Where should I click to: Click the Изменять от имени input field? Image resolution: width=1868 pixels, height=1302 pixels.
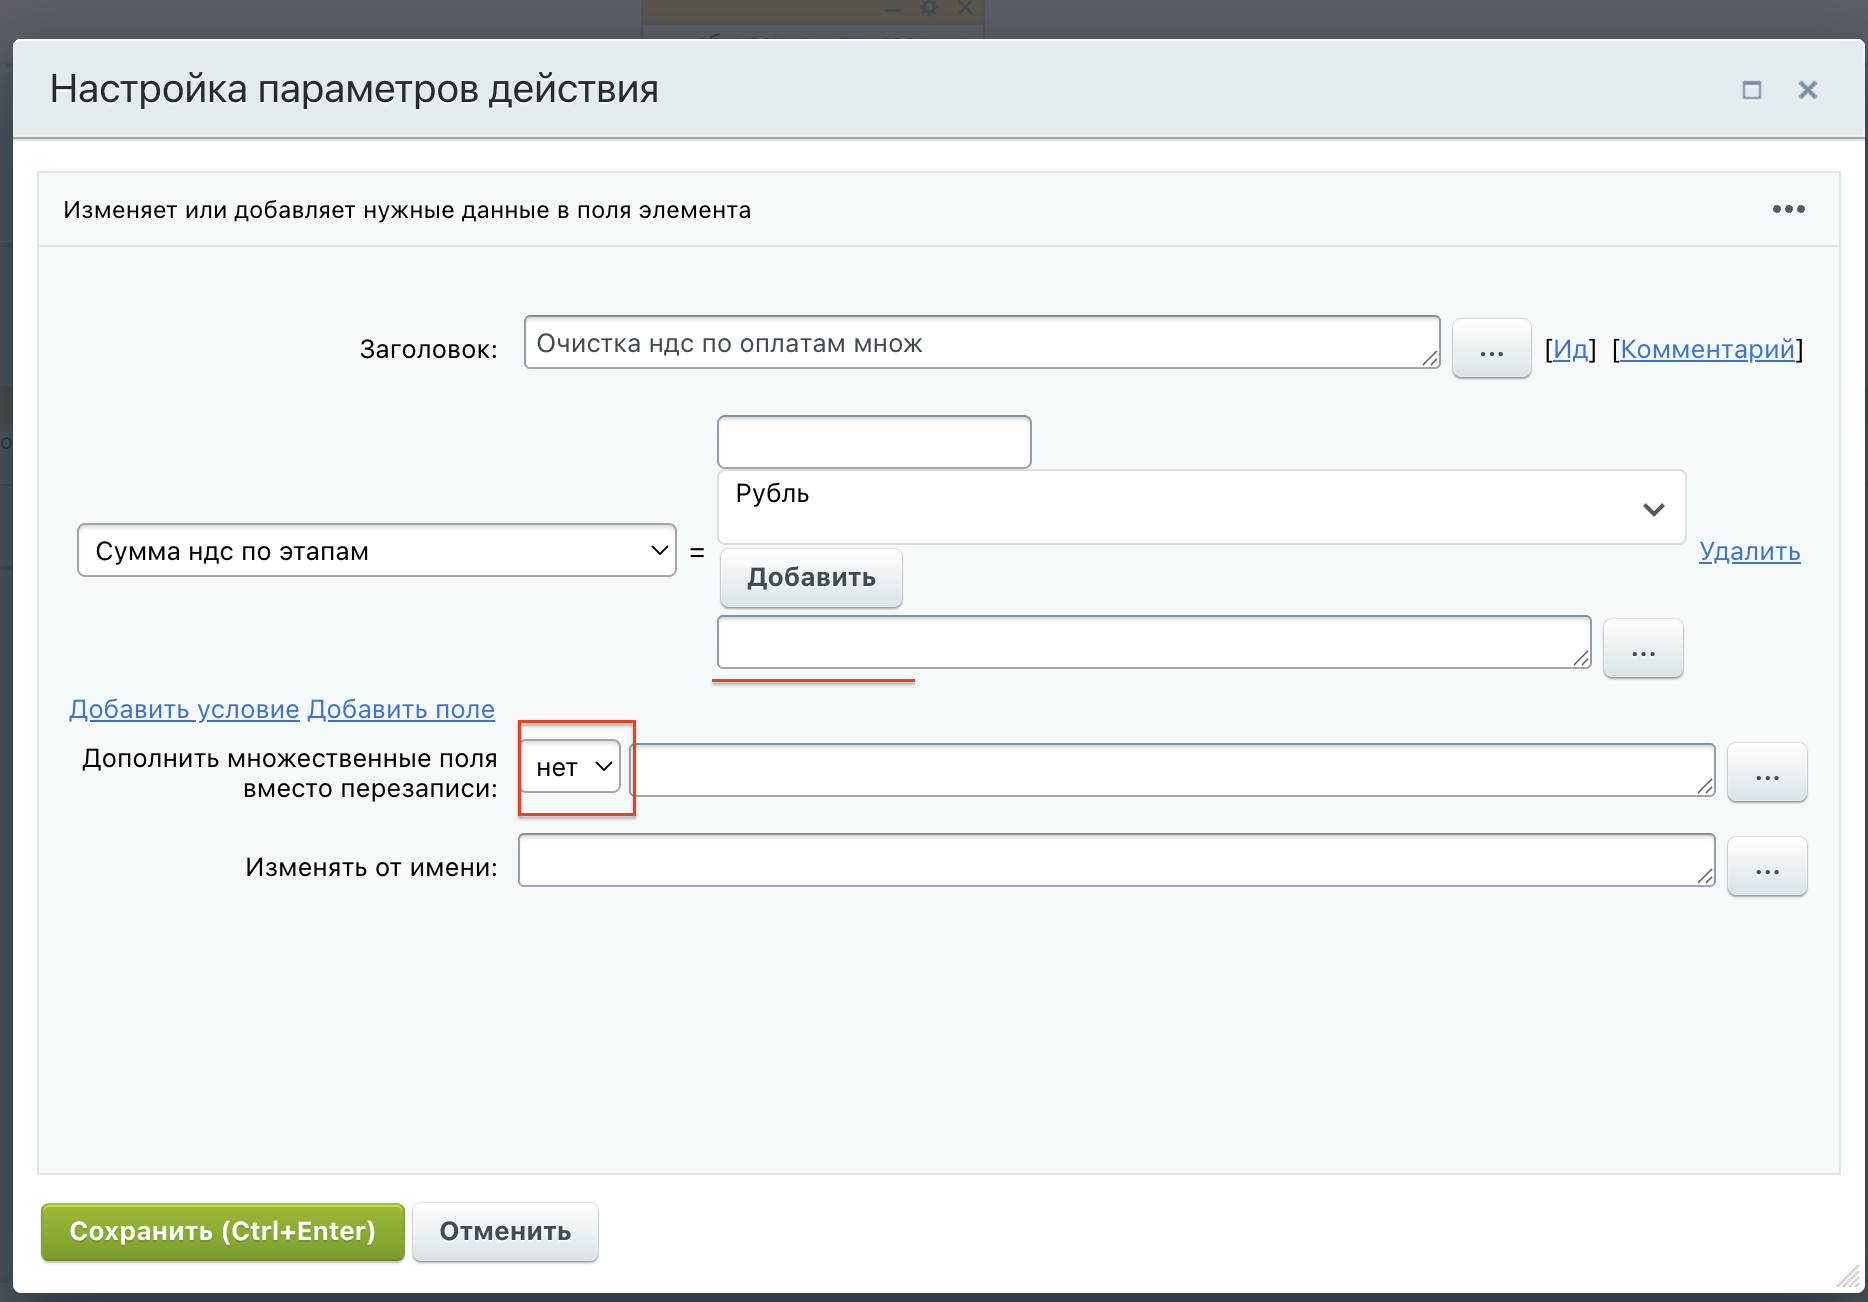(x=1115, y=861)
